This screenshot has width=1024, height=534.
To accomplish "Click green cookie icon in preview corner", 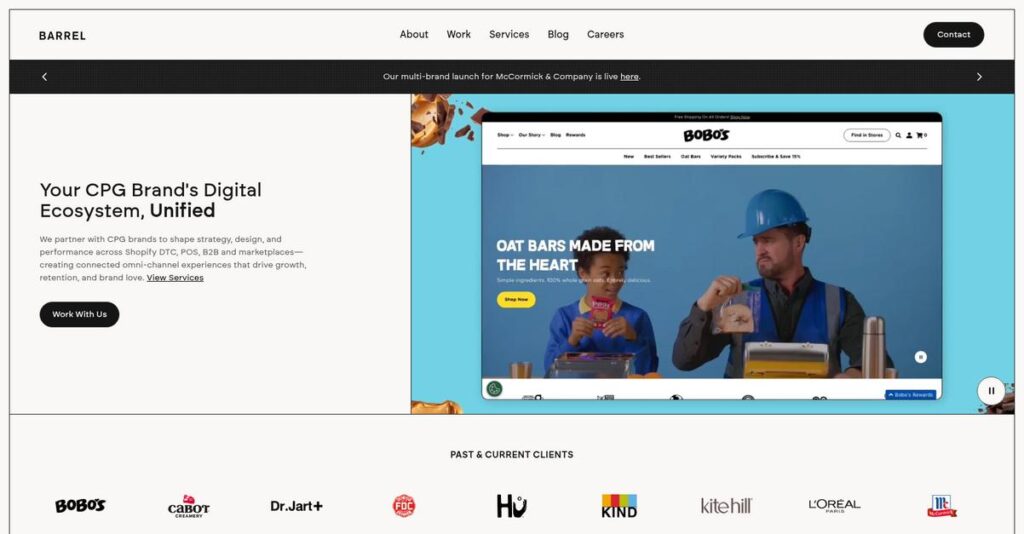I will point(495,389).
